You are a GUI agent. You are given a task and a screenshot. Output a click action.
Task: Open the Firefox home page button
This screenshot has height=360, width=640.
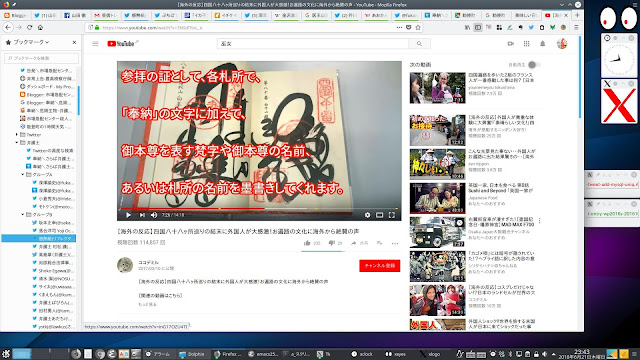(40, 27)
